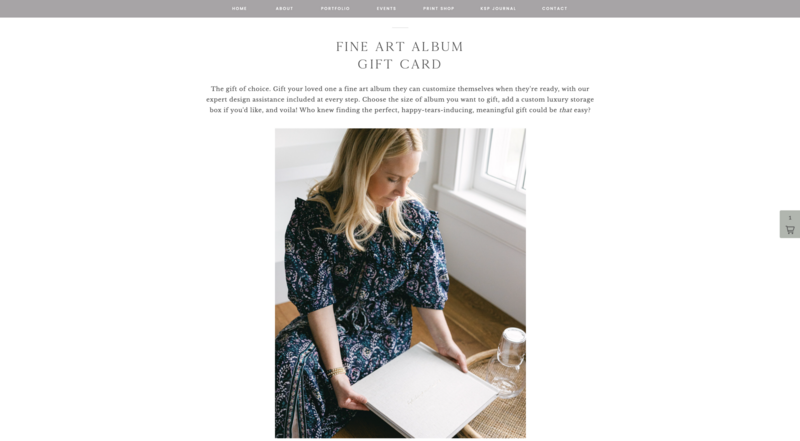The image size is (800, 441).
Task: Navigate to Portfolio
Action: pyautogui.click(x=335, y=9)
